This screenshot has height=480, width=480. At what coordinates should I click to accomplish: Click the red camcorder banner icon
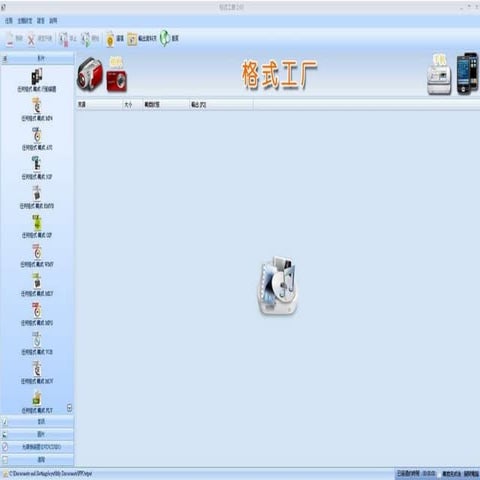(90, 74)
